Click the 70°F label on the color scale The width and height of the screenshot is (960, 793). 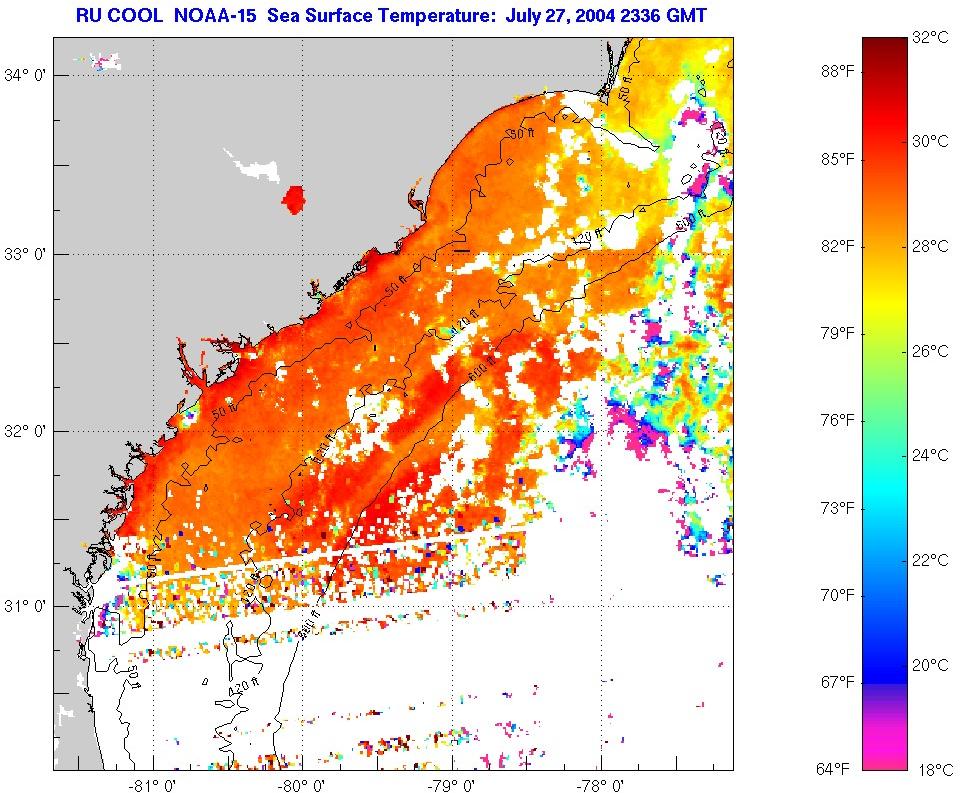837,595
